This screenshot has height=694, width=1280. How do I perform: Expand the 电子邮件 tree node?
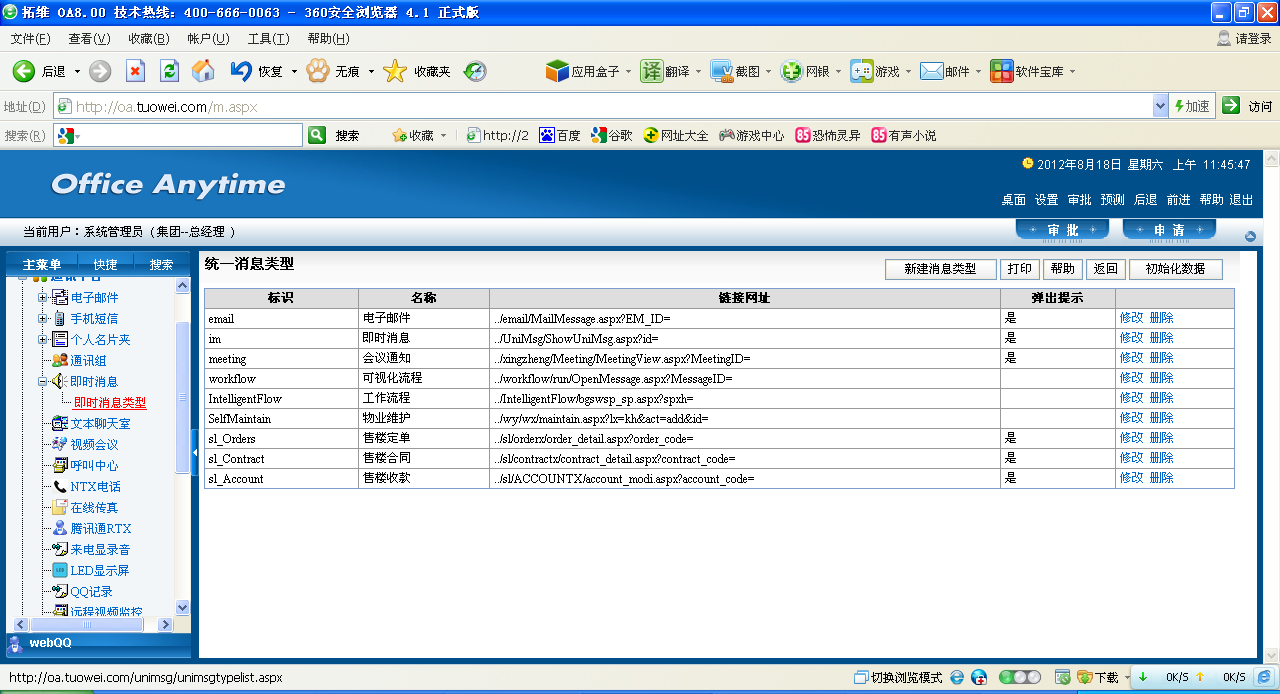[43, 297]
